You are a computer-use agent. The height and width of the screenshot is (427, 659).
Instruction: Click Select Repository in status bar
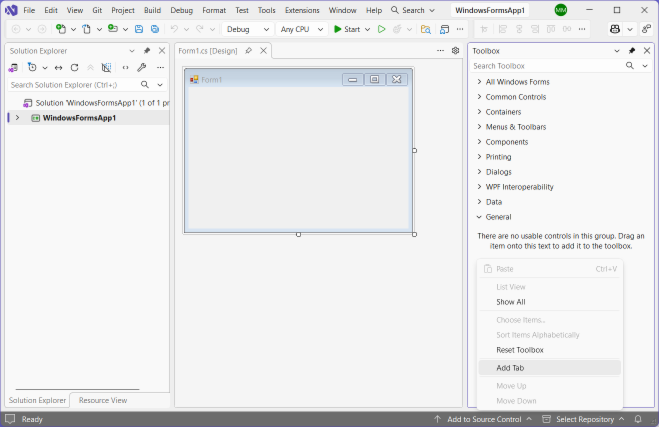583,419
